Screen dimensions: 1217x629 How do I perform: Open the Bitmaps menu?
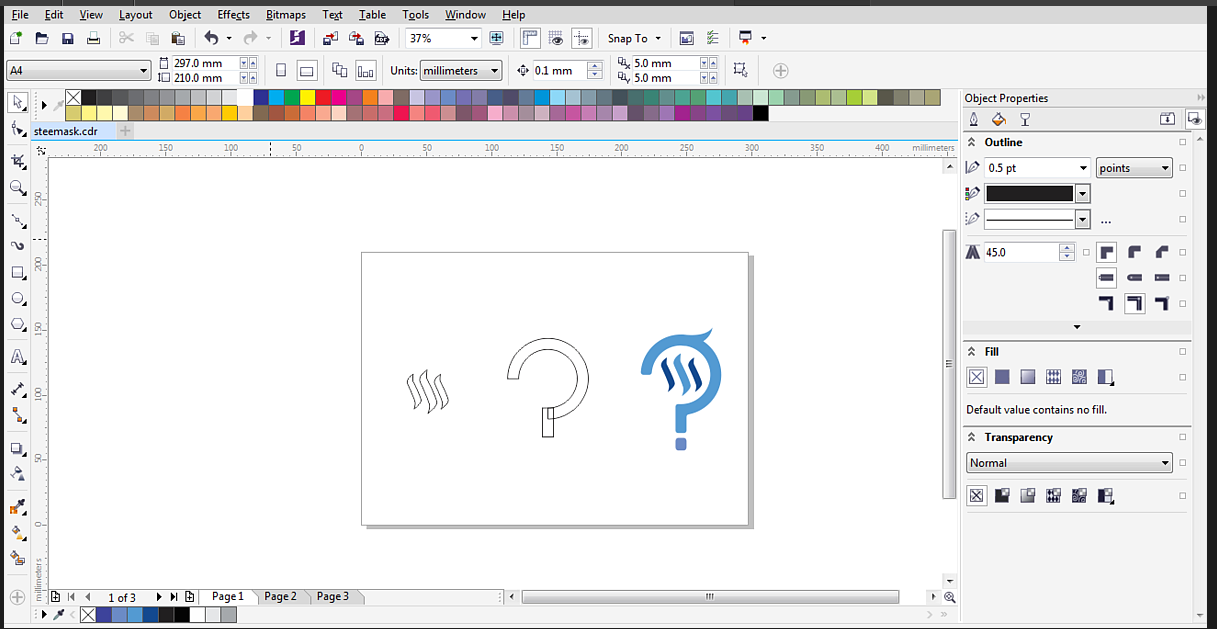pos(286,14)
